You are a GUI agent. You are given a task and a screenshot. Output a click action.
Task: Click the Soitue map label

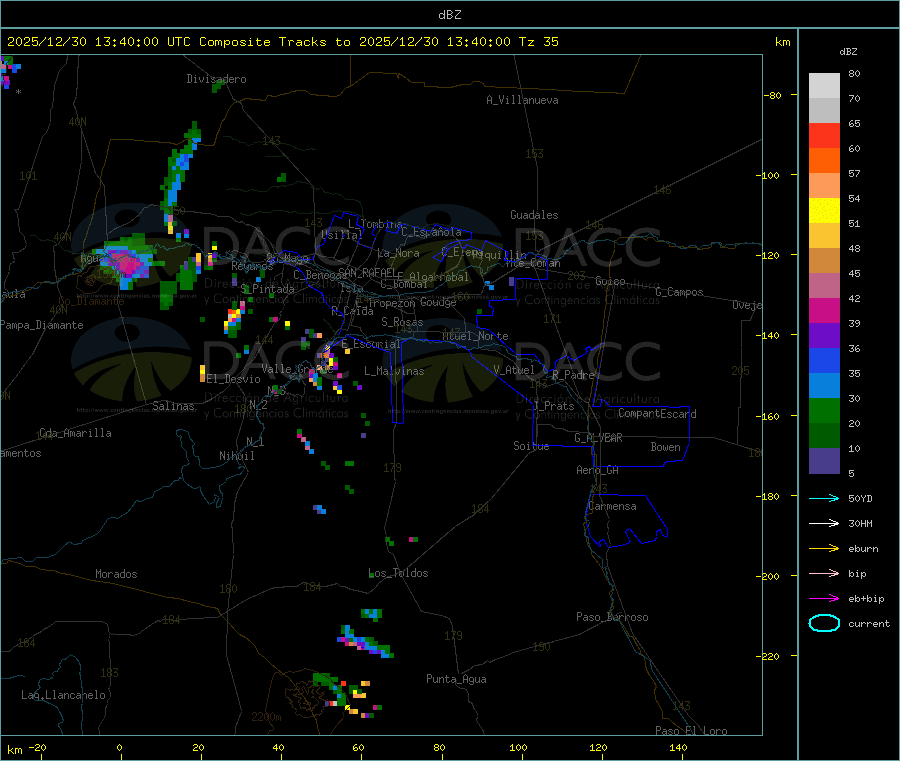(x=531, y=446)
